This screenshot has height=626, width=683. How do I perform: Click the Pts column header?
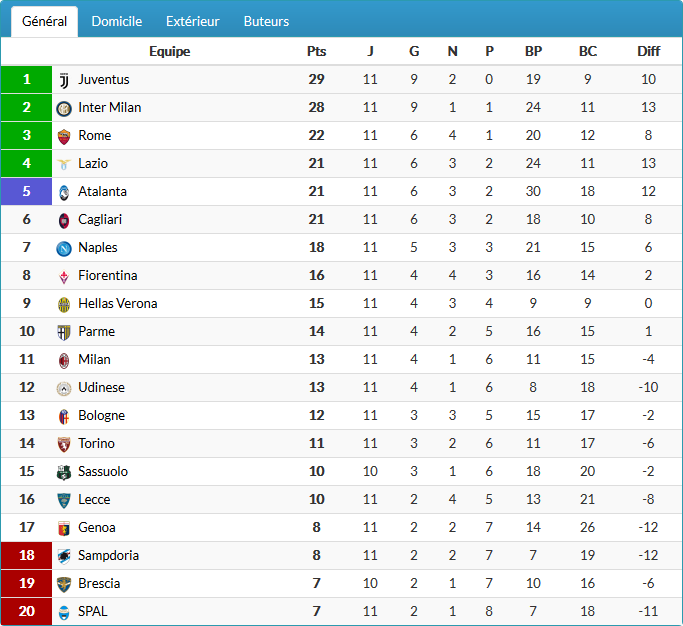click(316, 52)
